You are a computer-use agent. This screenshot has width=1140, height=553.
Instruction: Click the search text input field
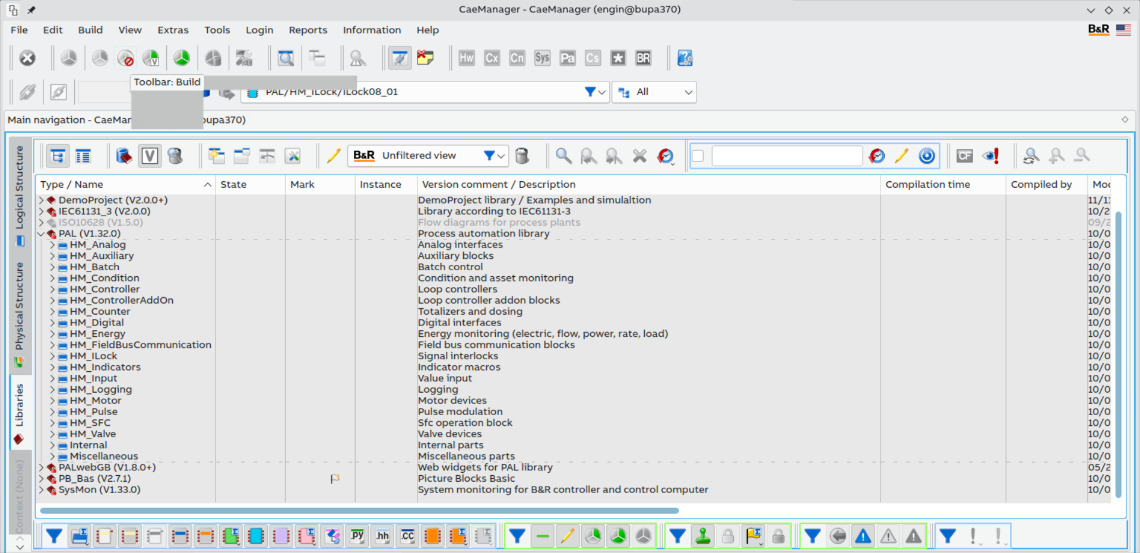click(786, 156)
